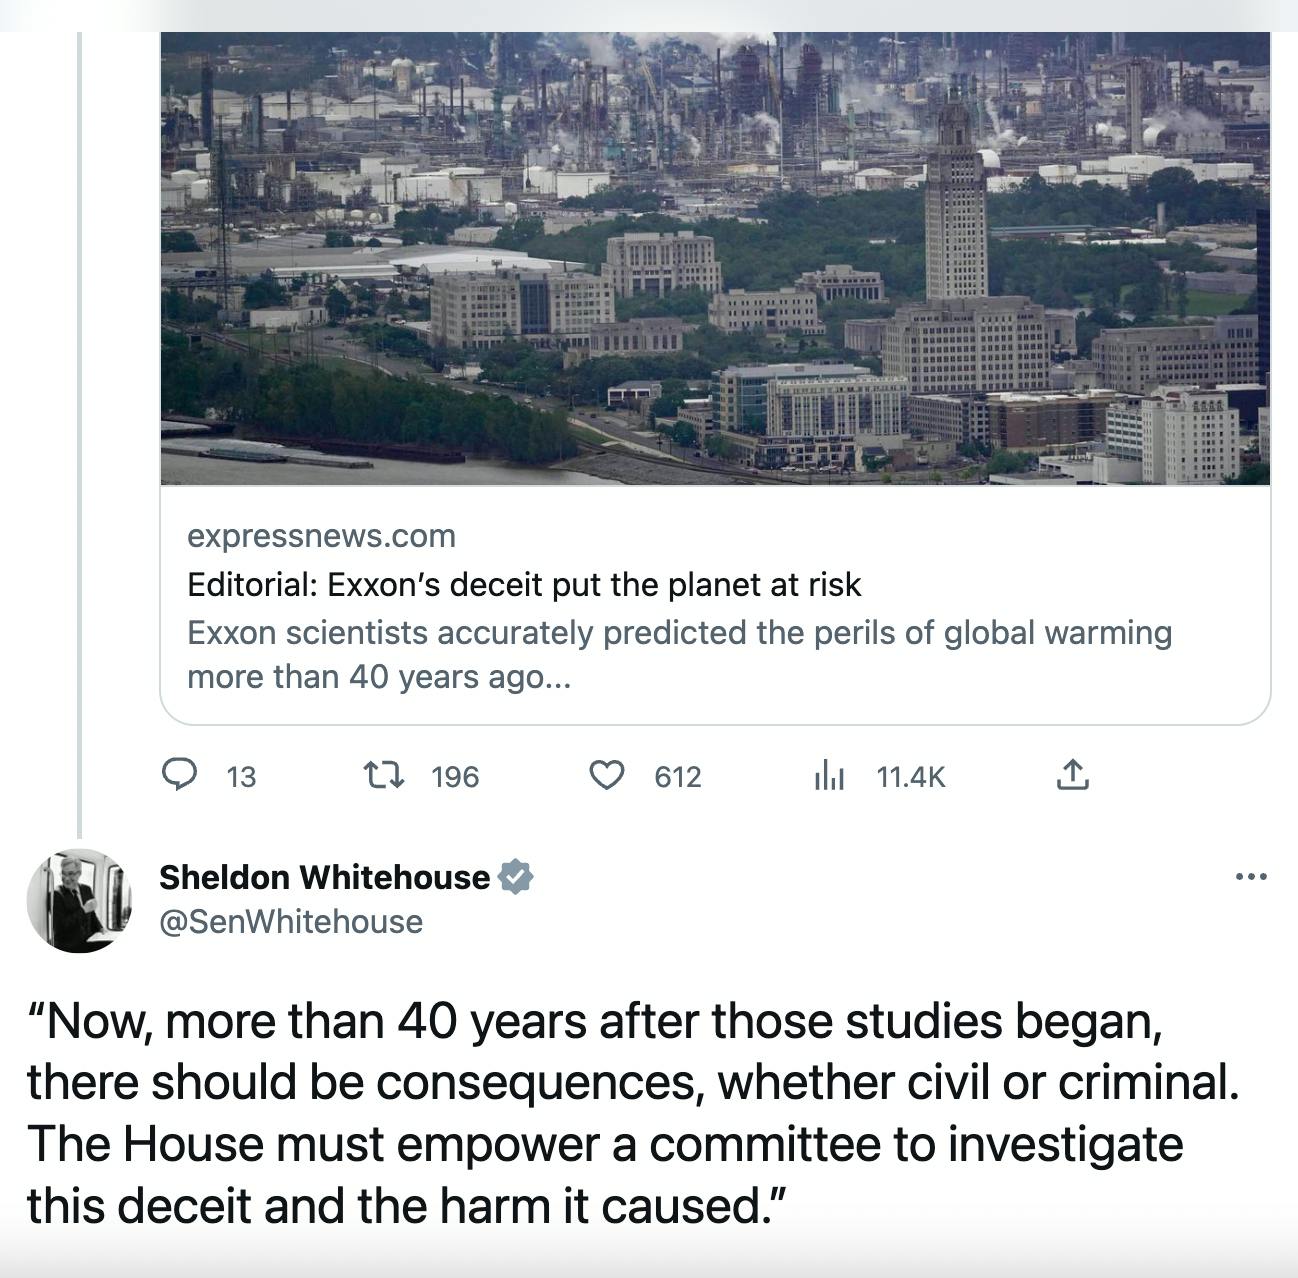Click the share upload icon
Viewport: 1298px width, 1278px height.
point(1071,775)
